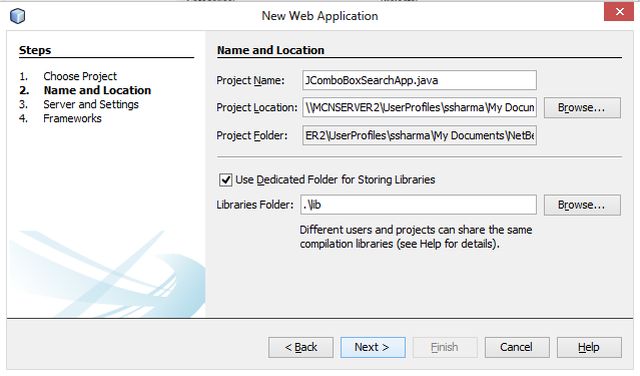Select the Server and Settings step
Image resolution: width=640 pixels, height=376 pixels.
tap(91, 105)
